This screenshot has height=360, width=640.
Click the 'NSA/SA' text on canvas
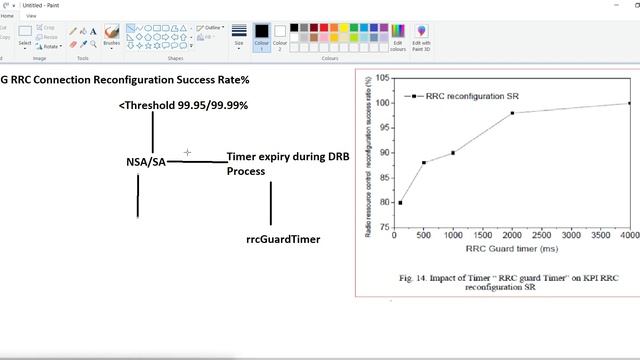[146, 162]
